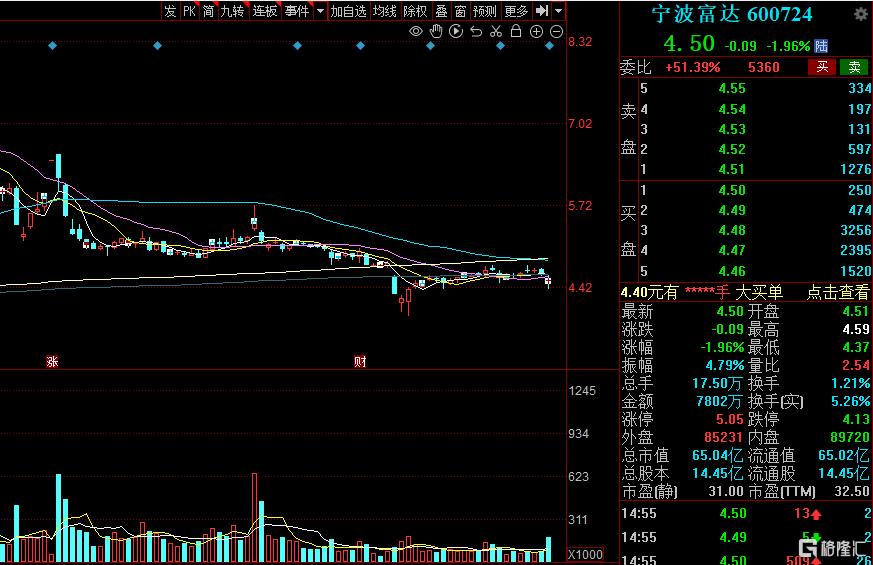The height and width of the screenshot is (565, 873).
Task: Add the stock via 加自选
Action: point(349,11)
